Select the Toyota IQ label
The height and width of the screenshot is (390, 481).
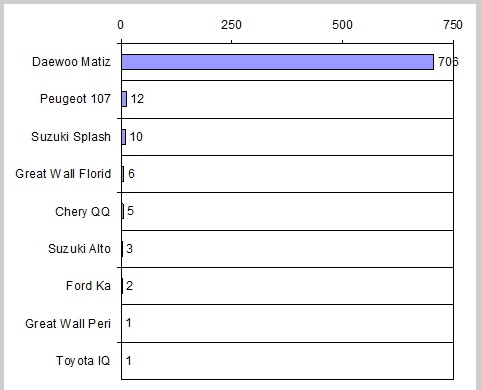pyautogui.click(x=83, y=361)
